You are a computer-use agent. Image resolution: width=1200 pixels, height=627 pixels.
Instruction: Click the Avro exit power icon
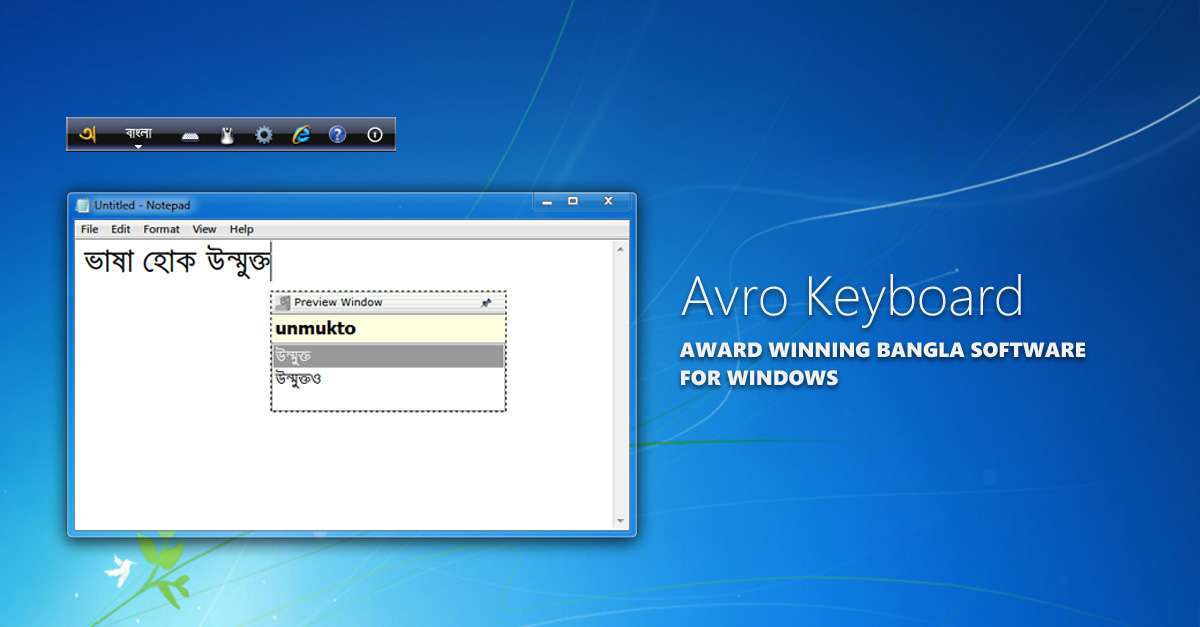(375, 135)
